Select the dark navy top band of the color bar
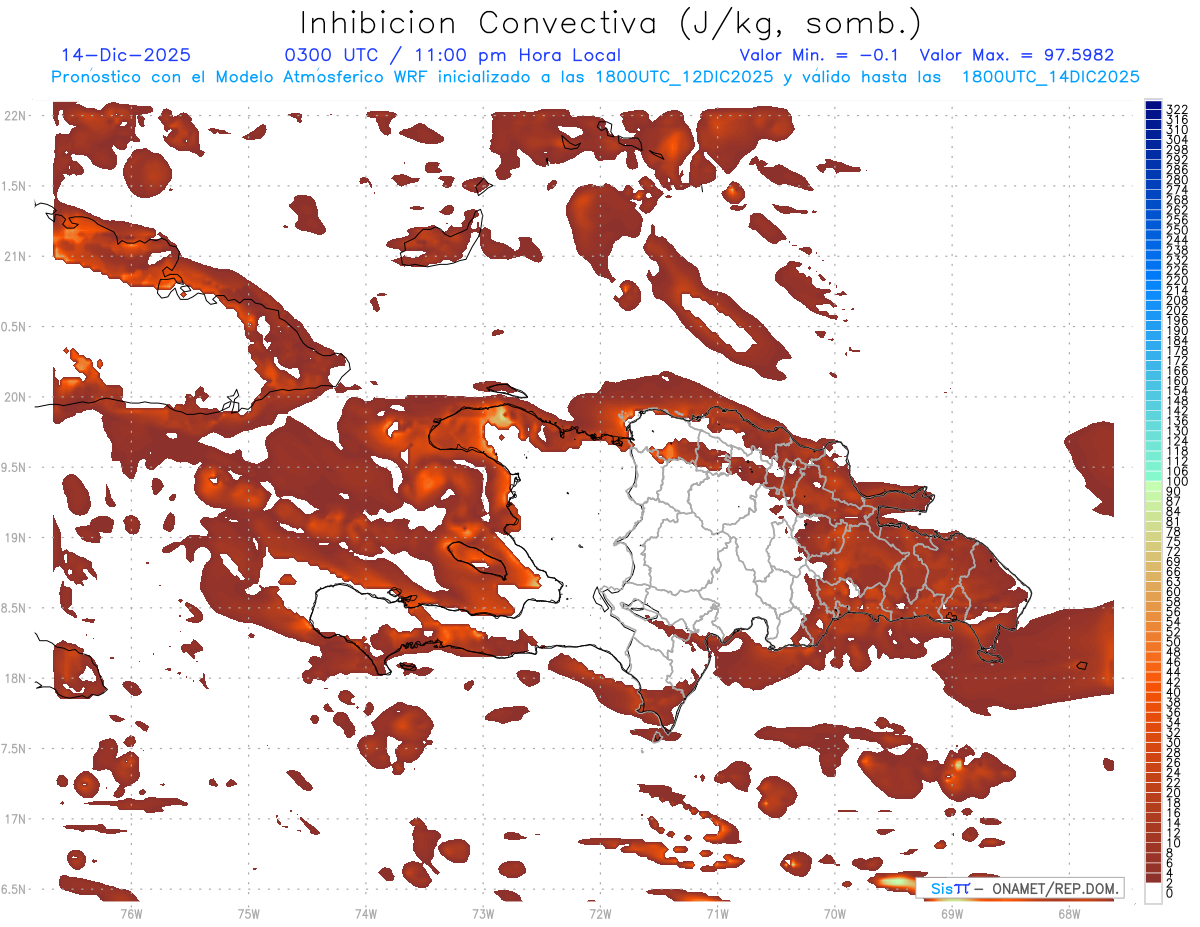Screen dimensions: 1200x927 (1154, 105)
